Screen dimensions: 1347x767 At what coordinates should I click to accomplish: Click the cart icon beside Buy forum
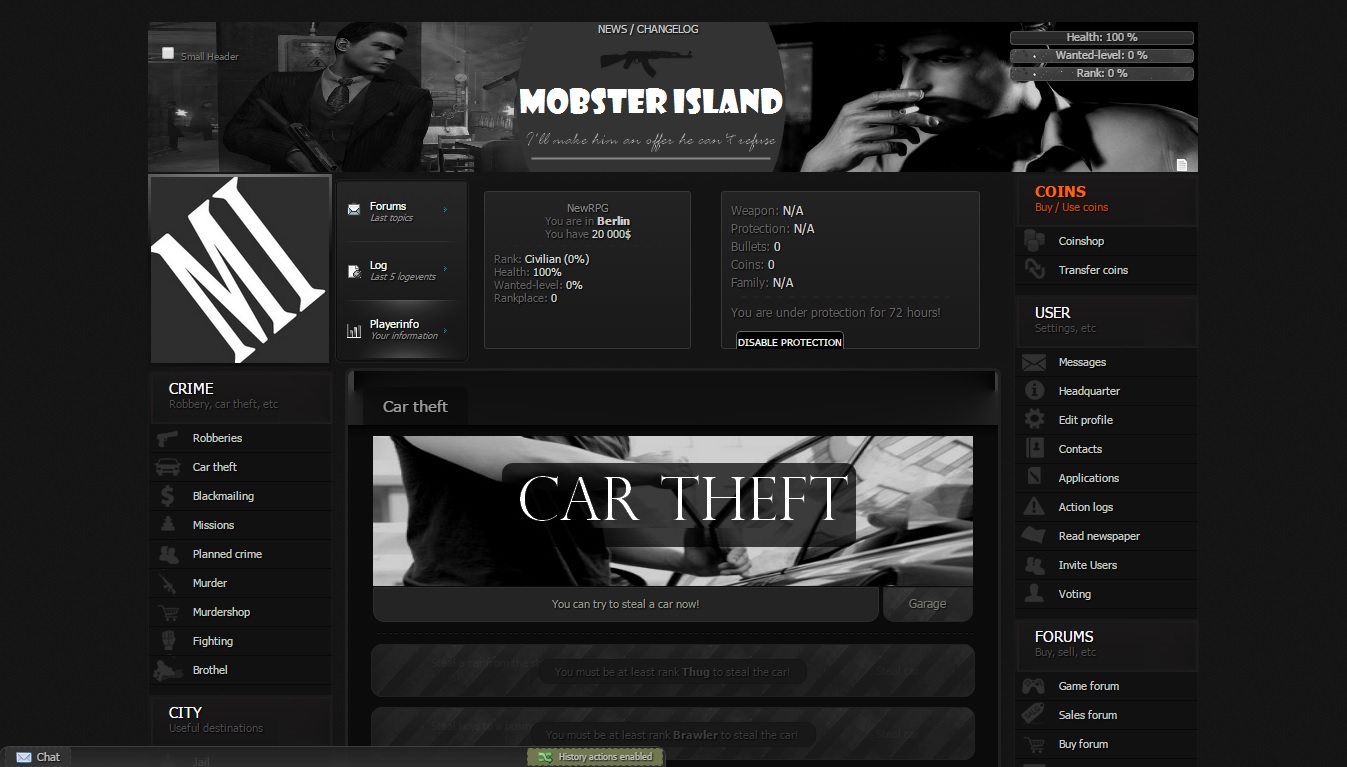click(1035, 744)
